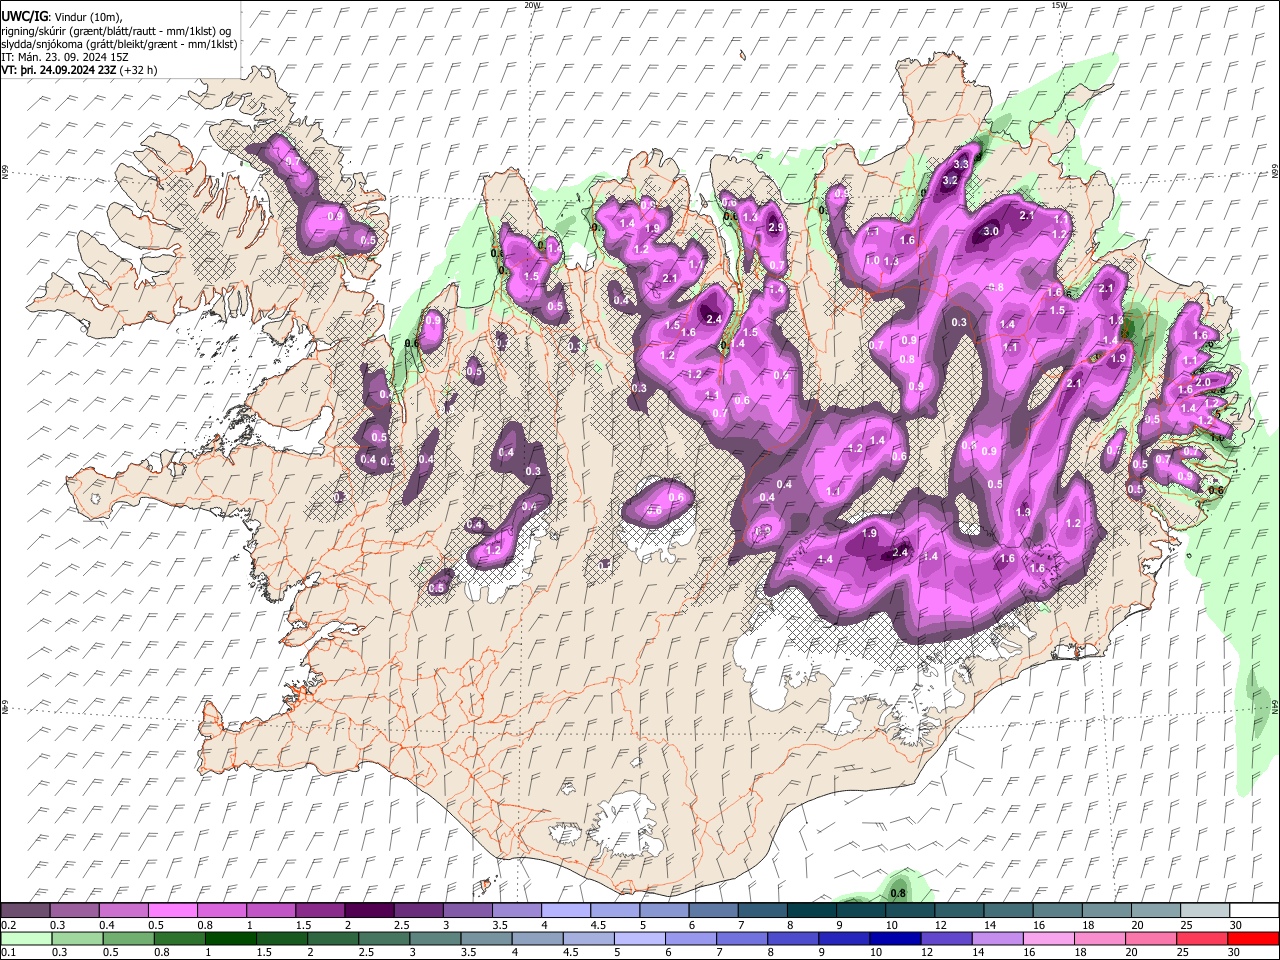Pick rain legend swatch between 14 and 16
Image resolution: width=1280 pixels, height=960 pixels.
tap(1000, 938)
